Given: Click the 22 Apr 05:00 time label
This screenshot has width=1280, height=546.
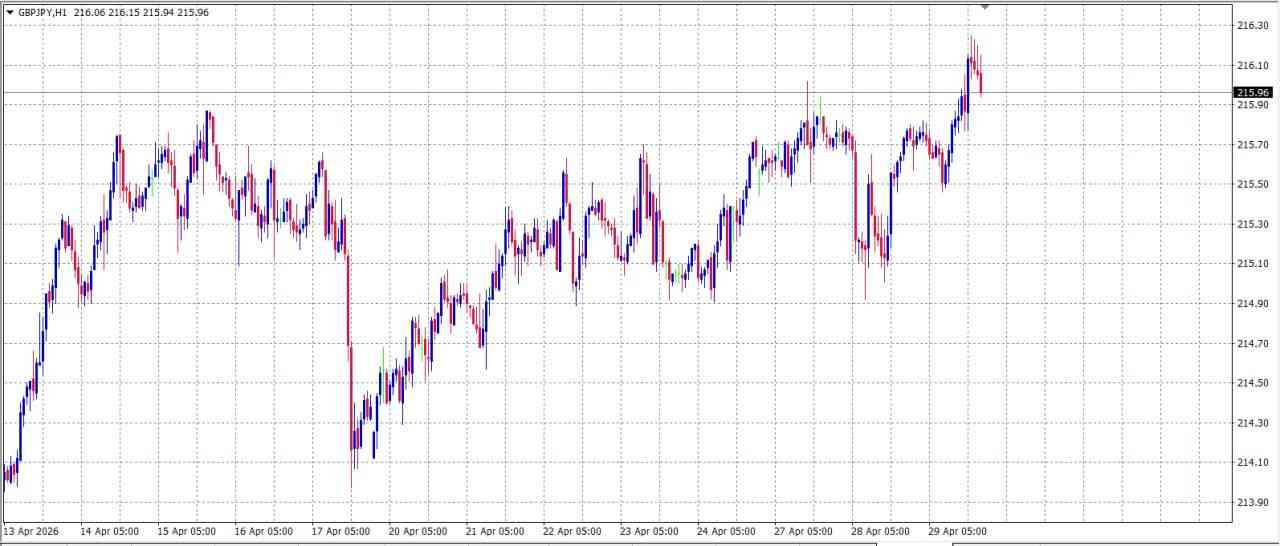Looking at the screenshot, I should click(x=572, y=531).
